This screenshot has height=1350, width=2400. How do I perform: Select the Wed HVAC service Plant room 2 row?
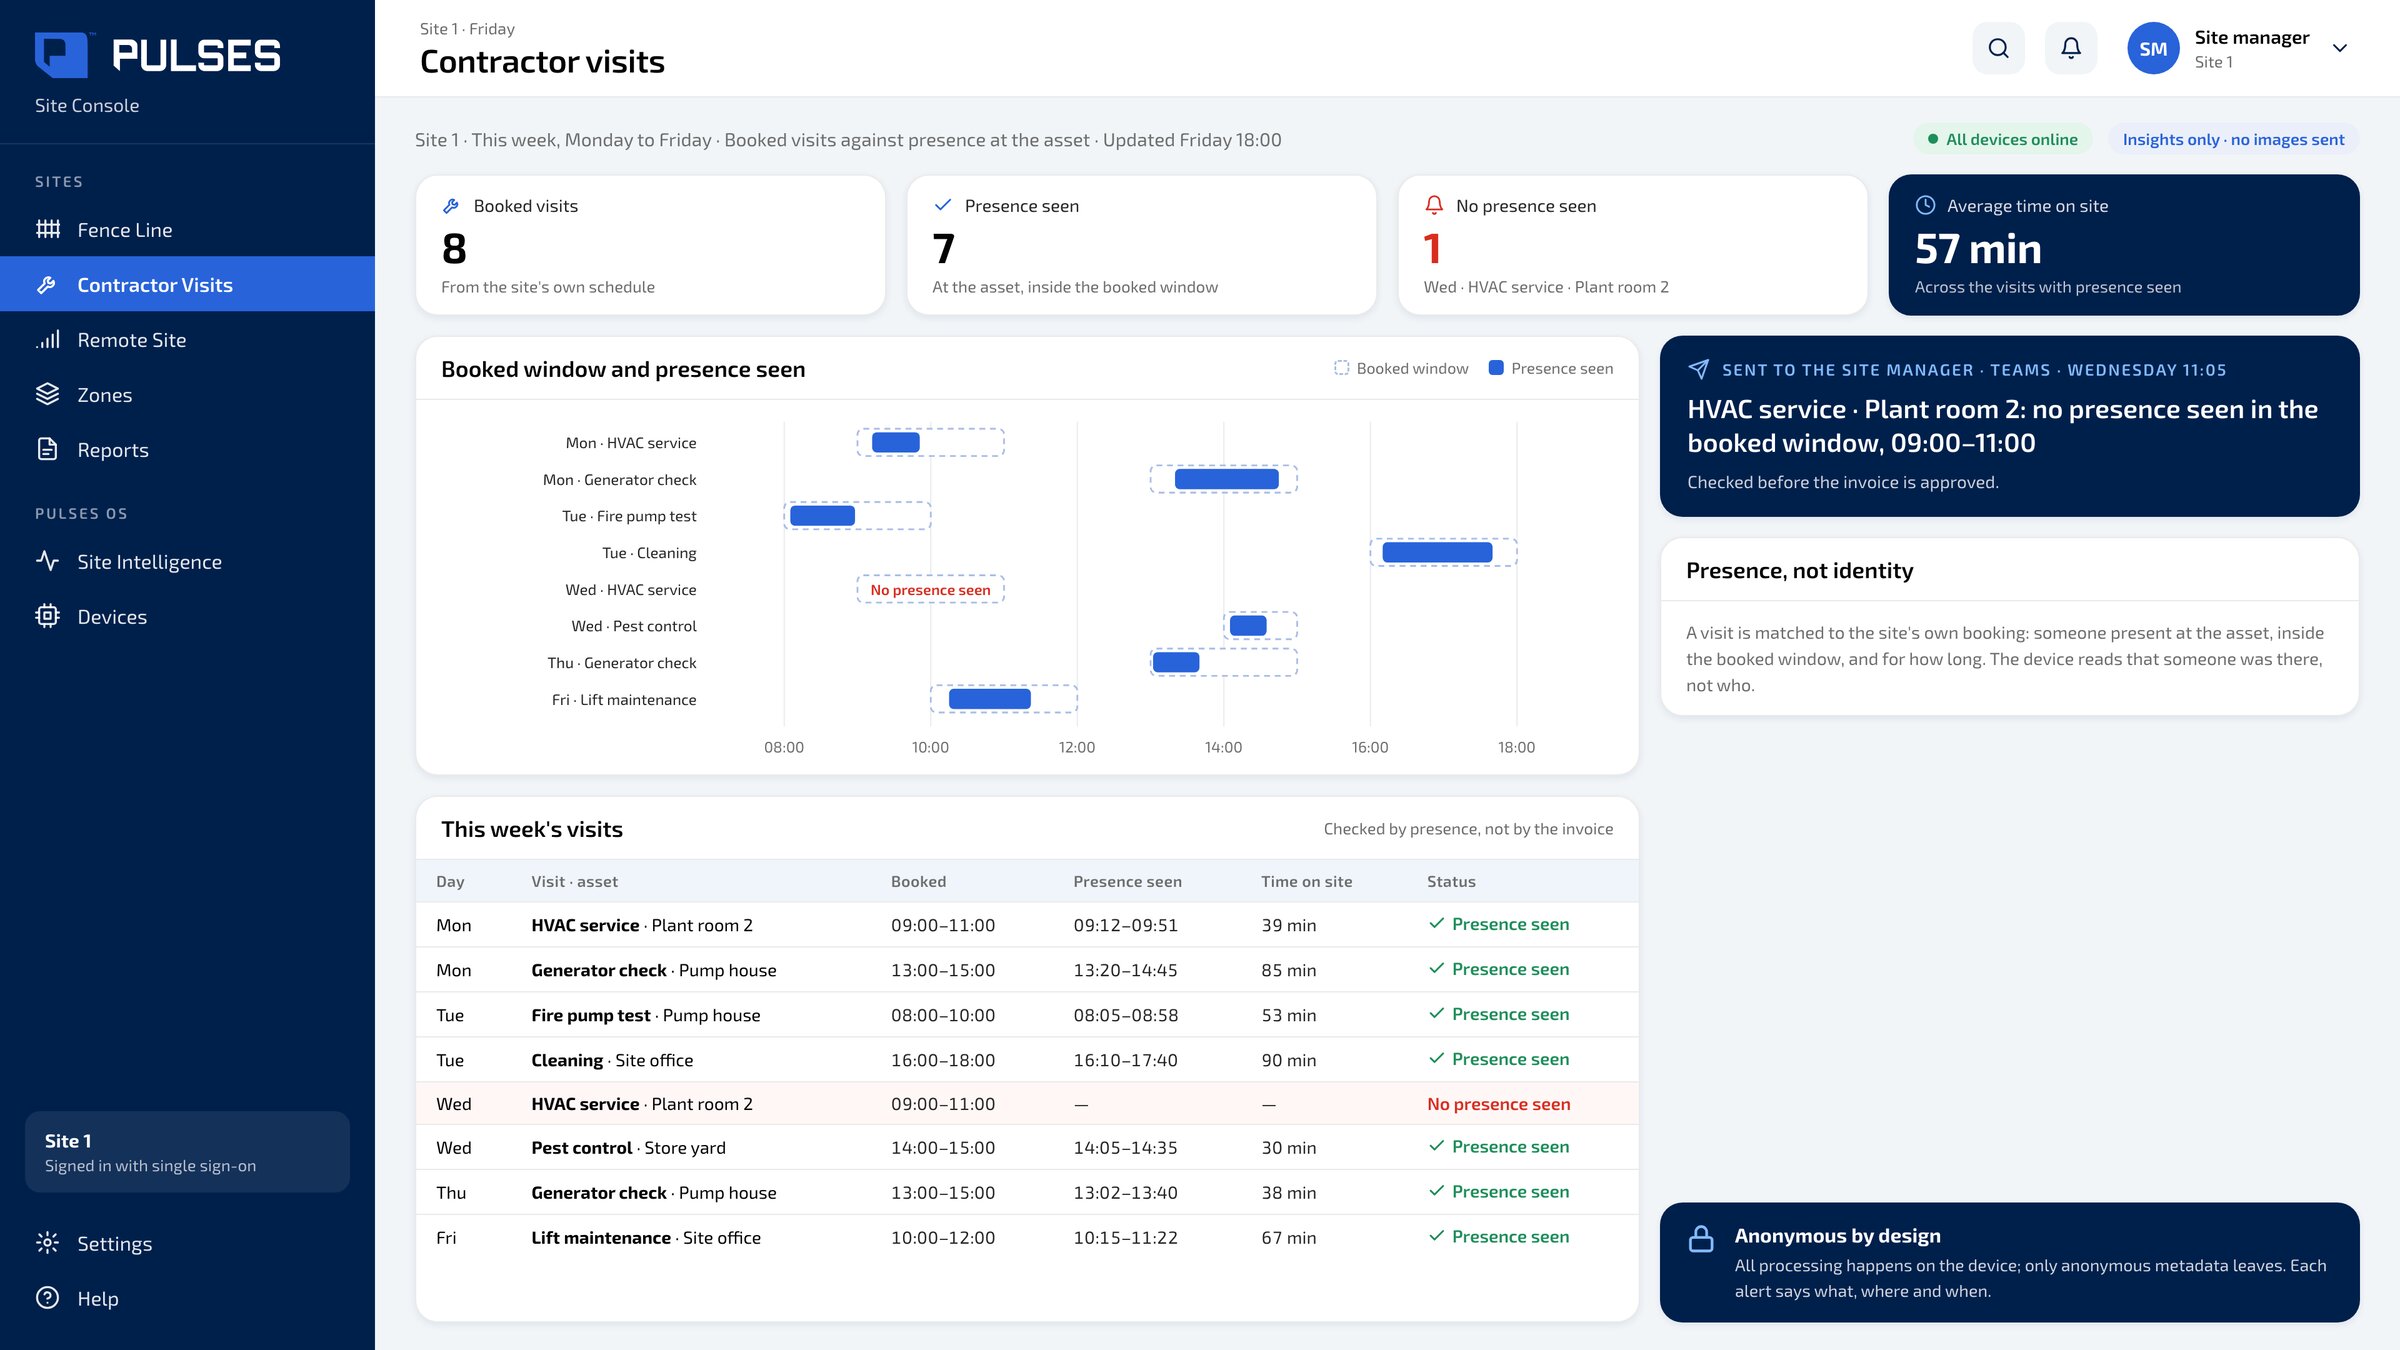[1027, 1103]
